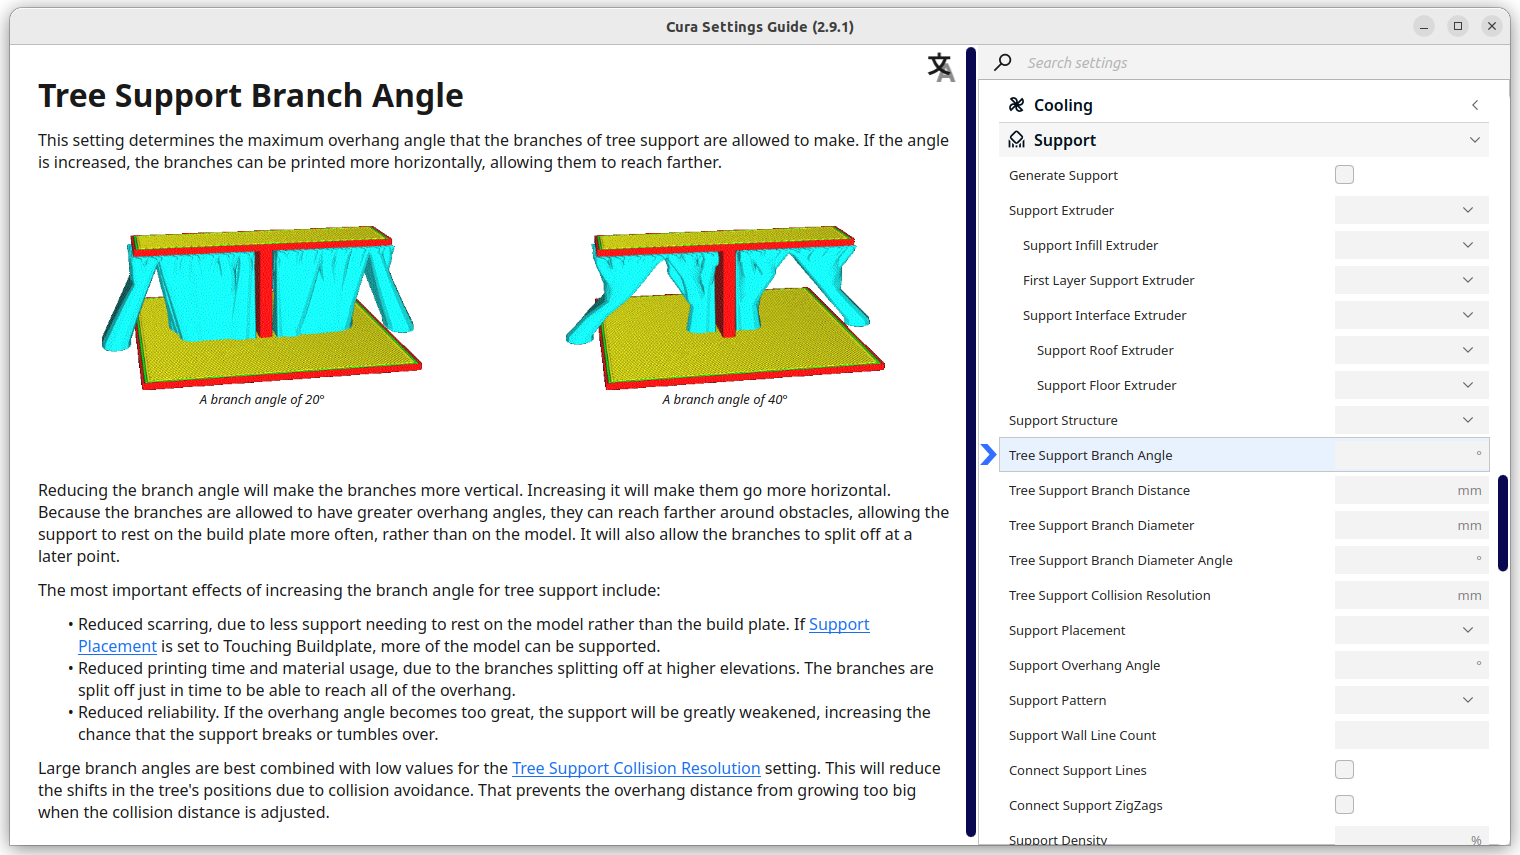The height and width of the screenshot is (855, 1520).
Task: Select the Support Extruder setting label
Action: pyautogui.click(x=1061, y=210)
